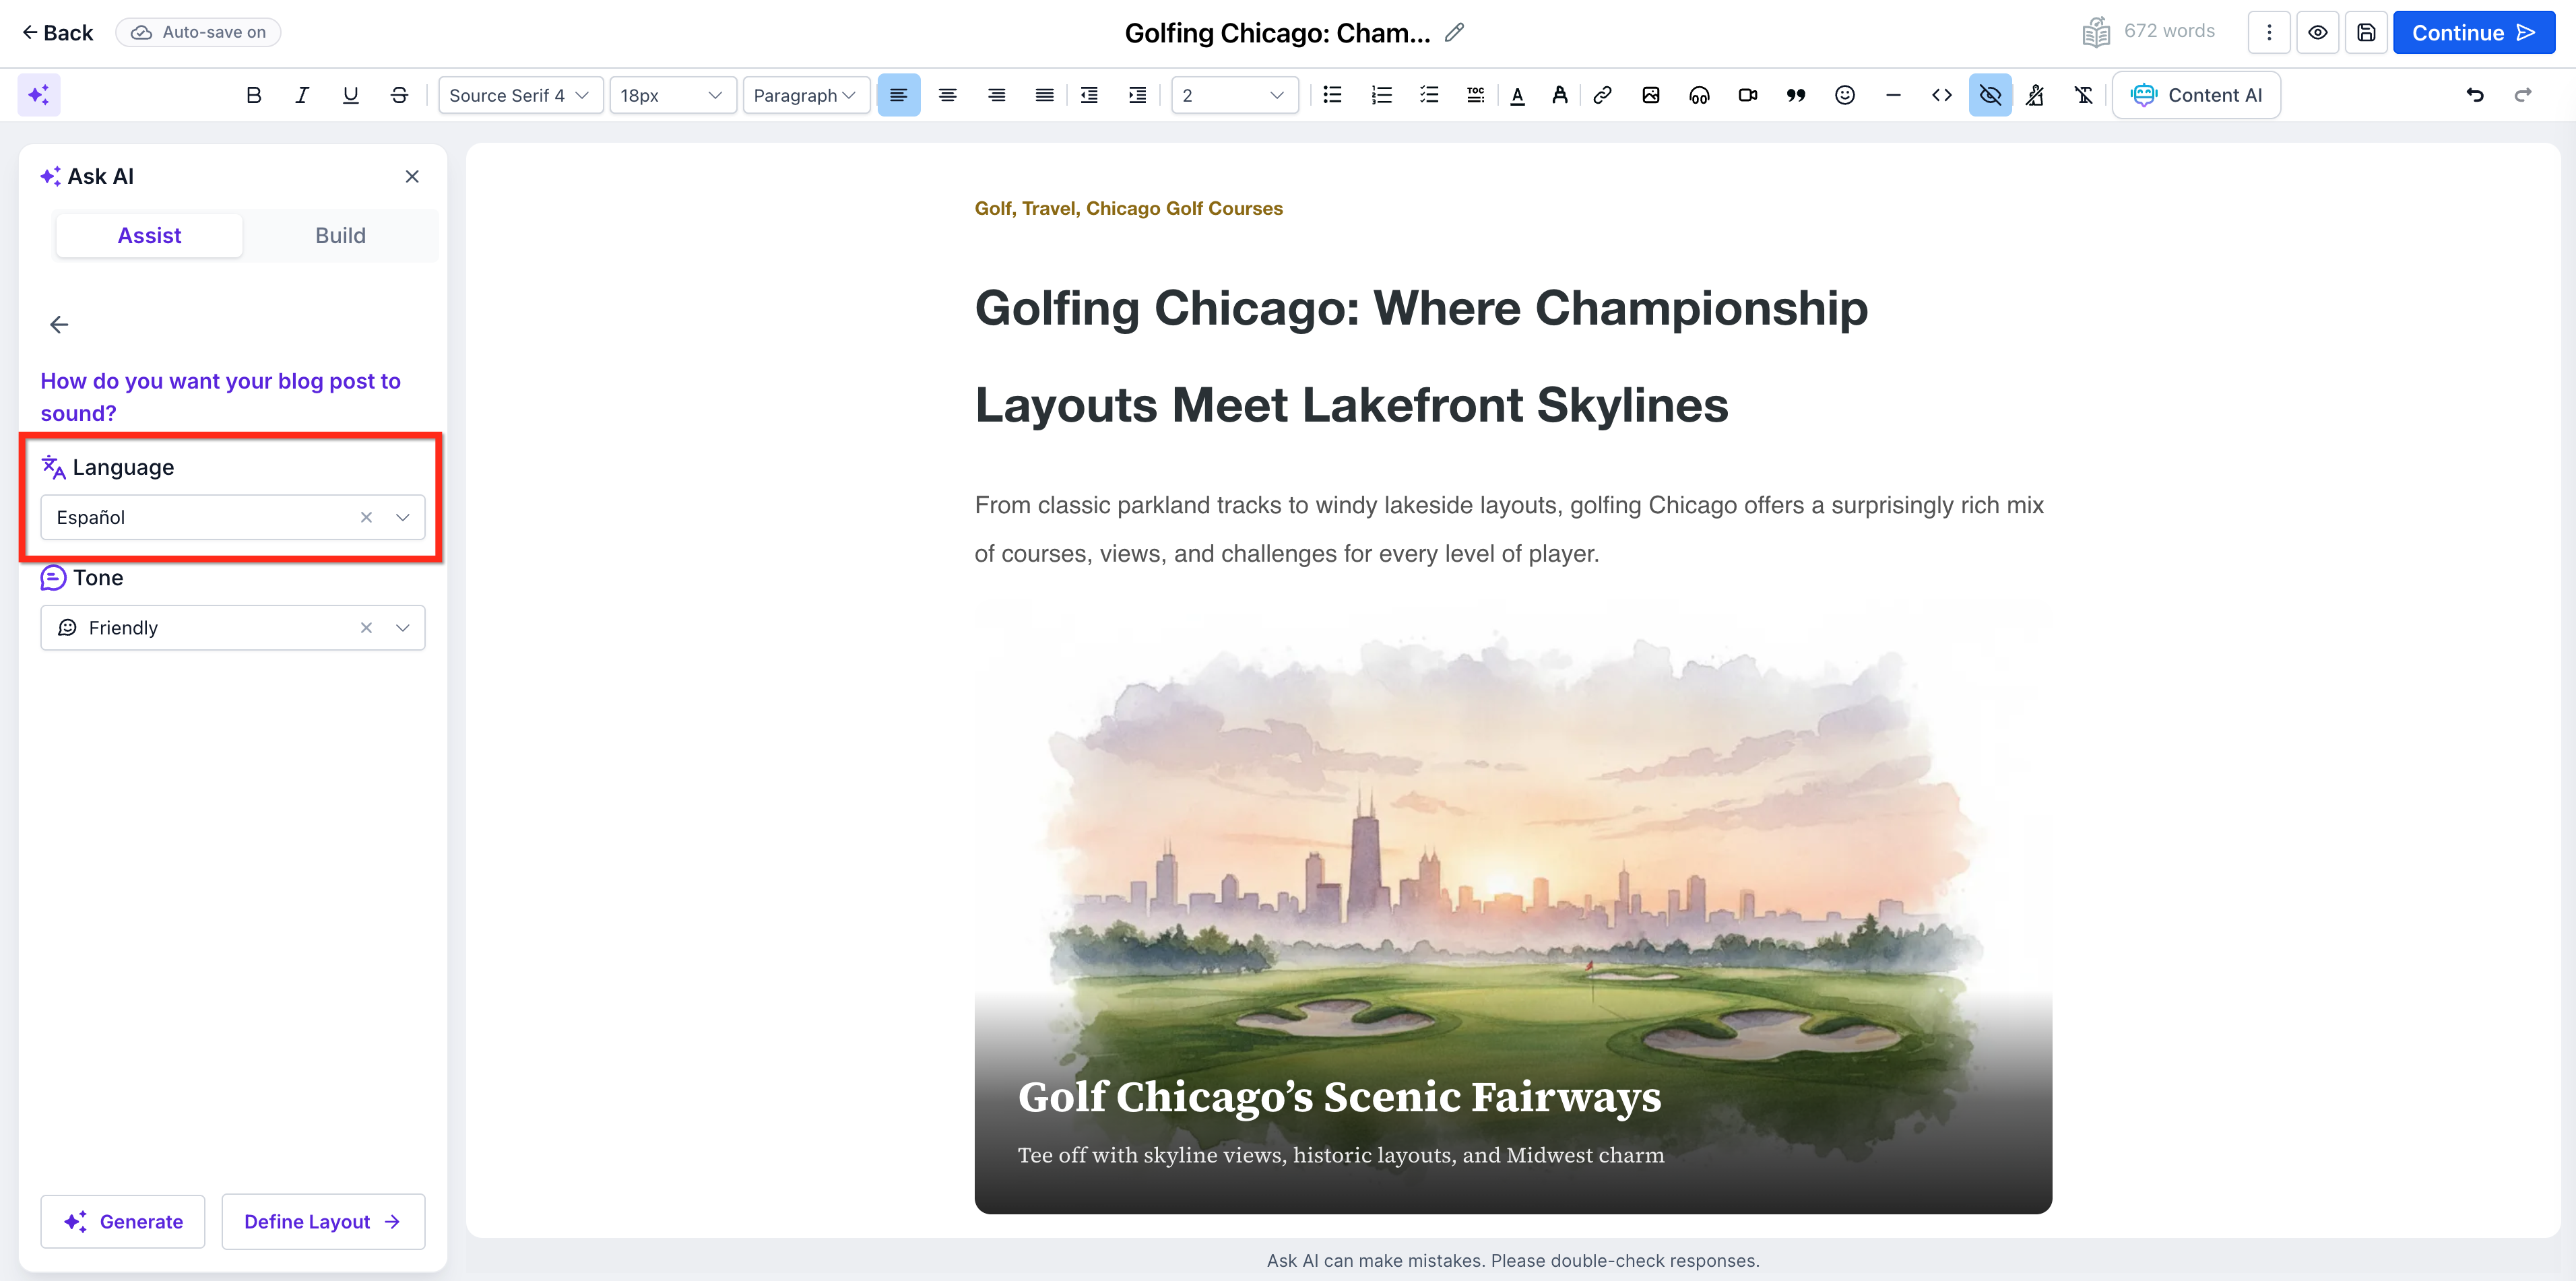Open the text color picker
The width and height of the screenshot is (2576, 1281).
tap(1517, 95)
